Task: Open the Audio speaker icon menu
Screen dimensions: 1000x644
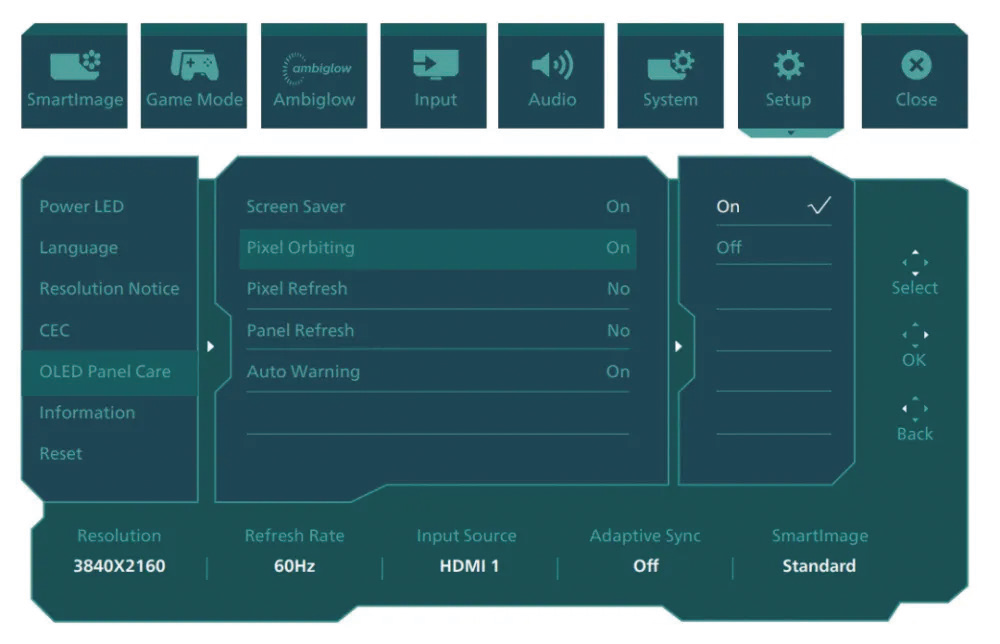Action: point(552,64)
